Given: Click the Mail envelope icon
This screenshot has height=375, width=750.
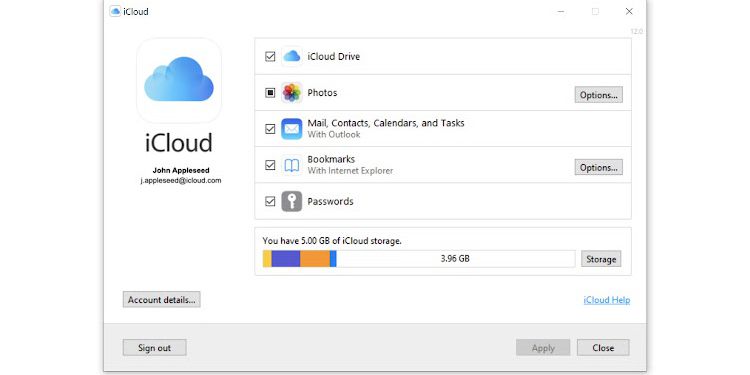Looking at the screenshot, I should (292, 129).
